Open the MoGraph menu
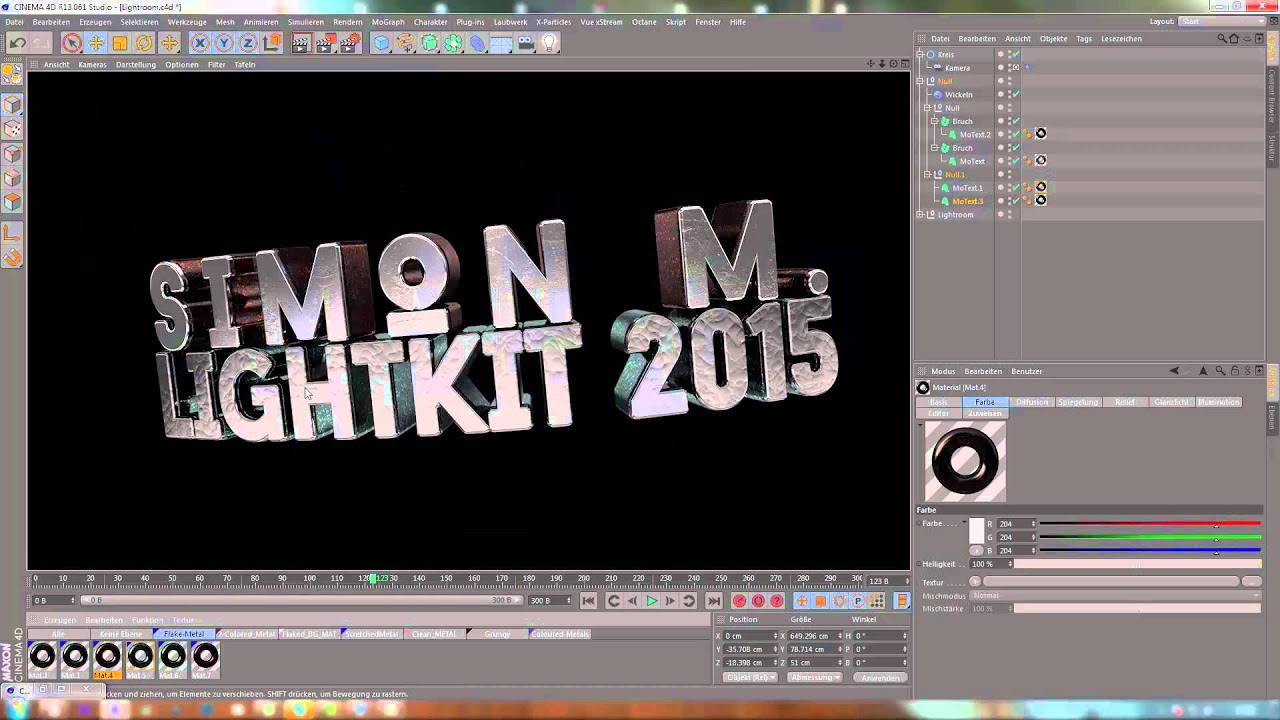The width and height of the screenshot is (1280, 720). (388, 22)
